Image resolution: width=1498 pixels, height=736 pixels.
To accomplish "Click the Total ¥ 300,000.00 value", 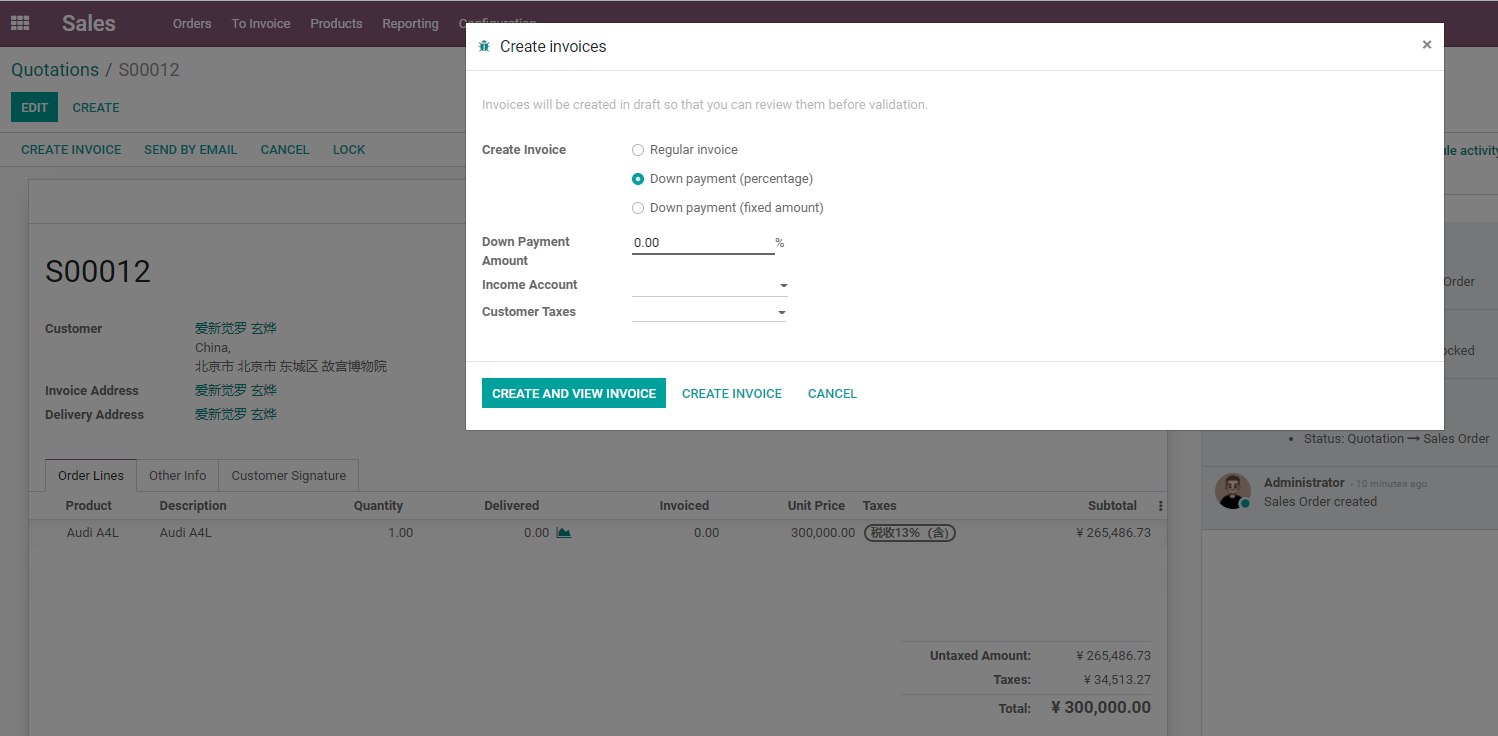I will pyautogui.click(x=1101, y=707).
